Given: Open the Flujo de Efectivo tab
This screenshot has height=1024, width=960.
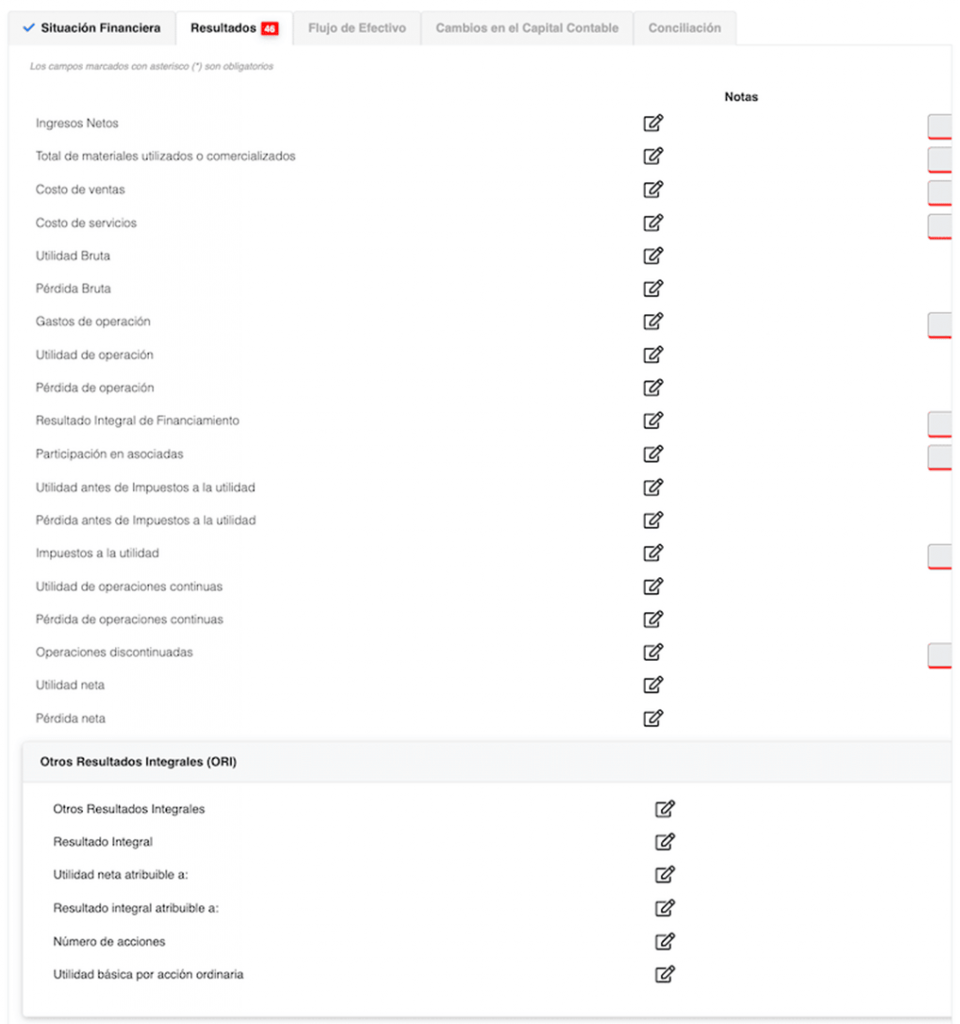Looking at the screenshot, I should [357, 28].
